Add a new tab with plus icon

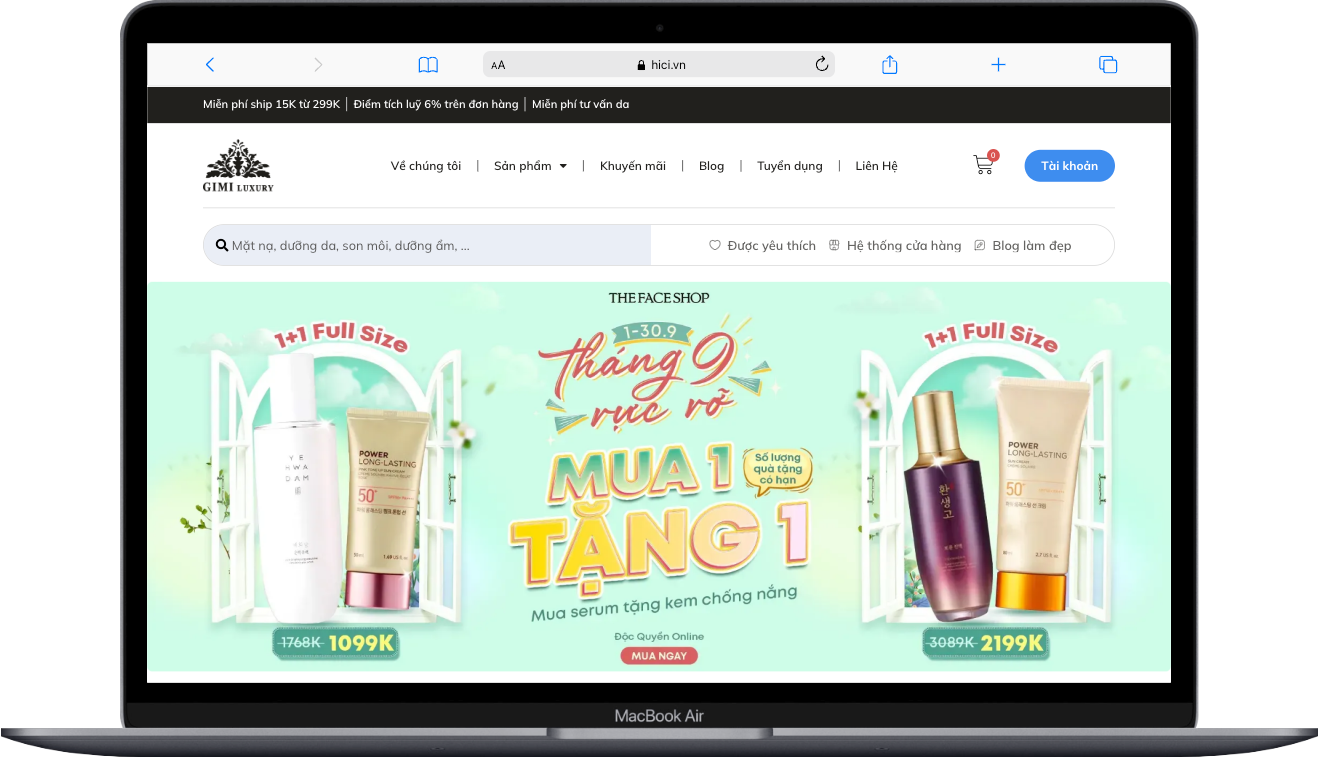tap(998, 65)
